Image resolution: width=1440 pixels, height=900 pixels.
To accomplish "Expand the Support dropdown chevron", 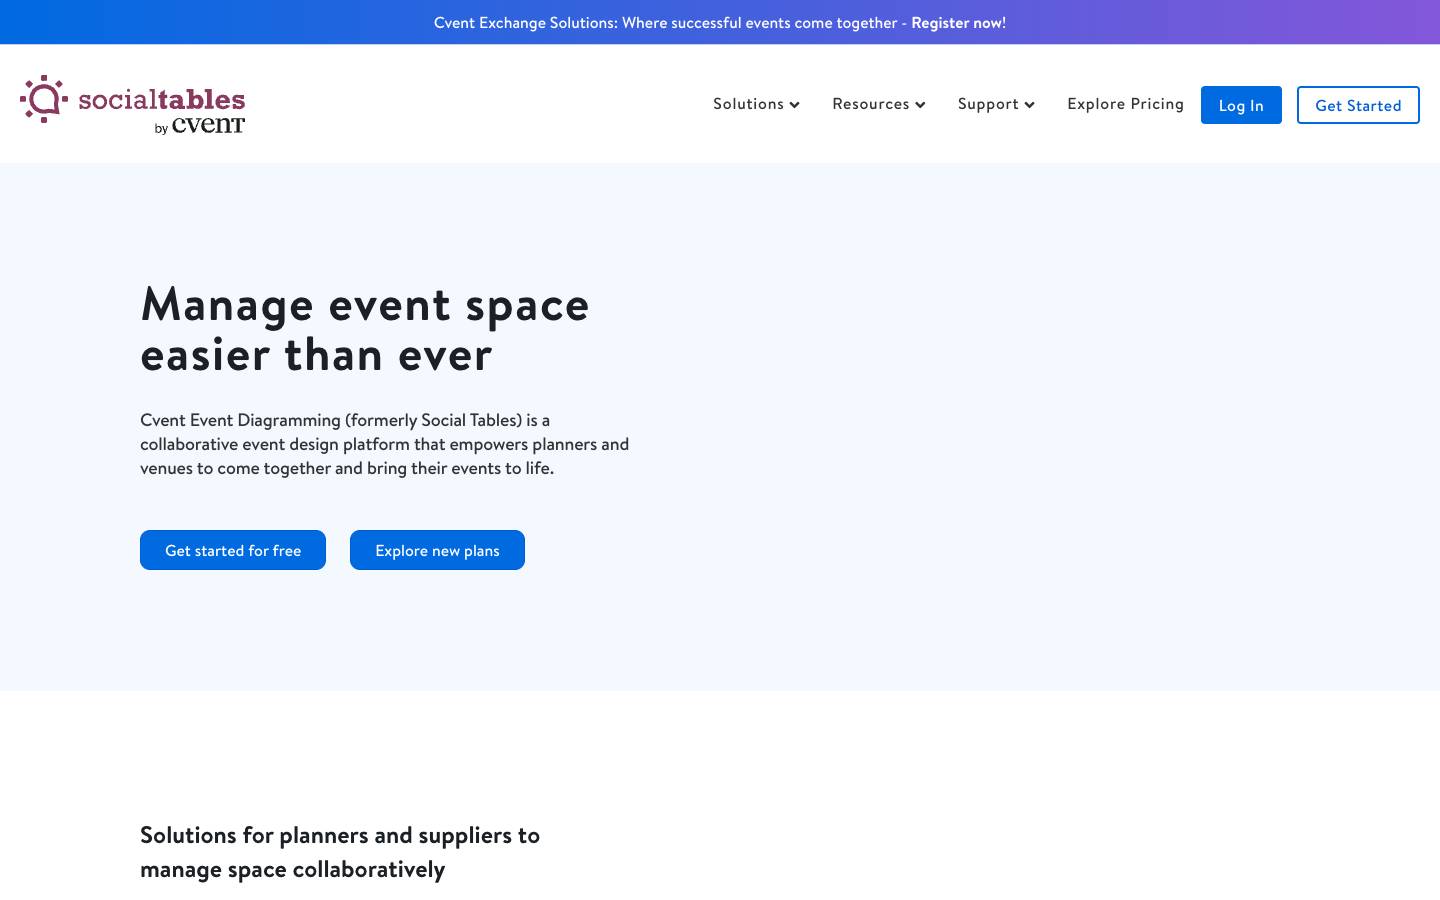I will coord(1029,105).
